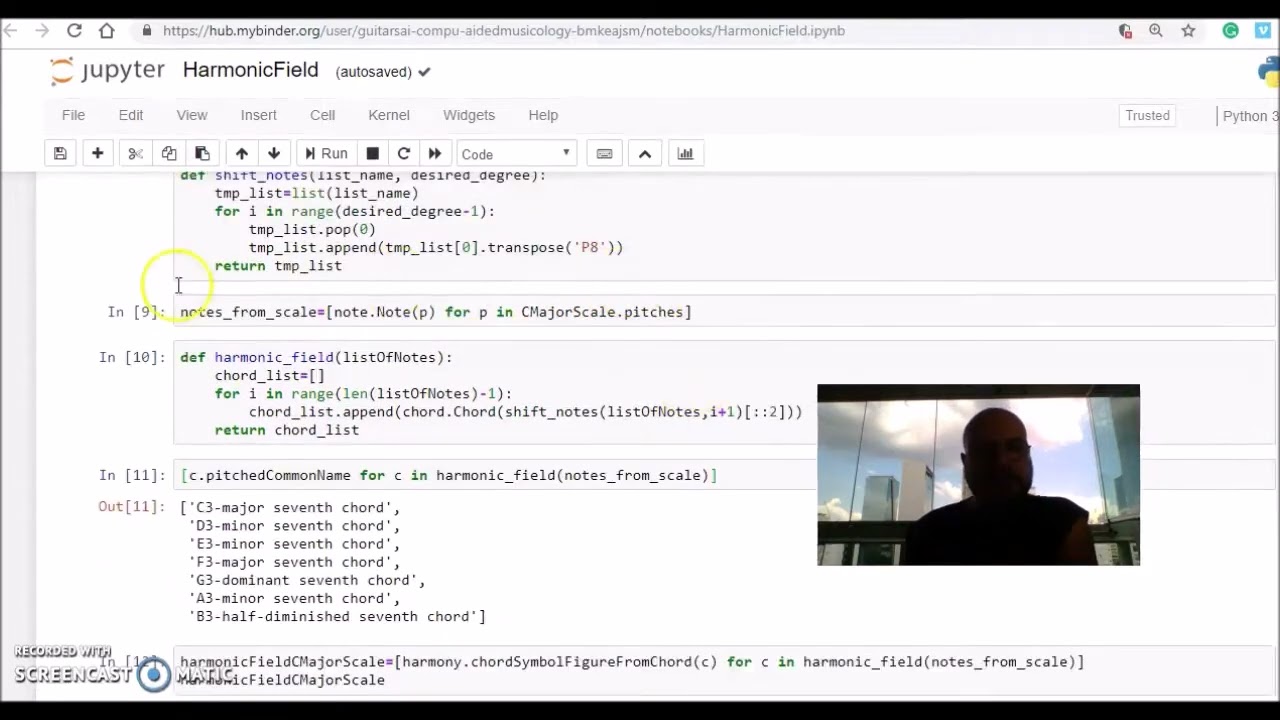The height and width of the screenshot is (720, 1280).
Task: Save notebook with the floppy disk icon
Action: [x=60, y=154]
